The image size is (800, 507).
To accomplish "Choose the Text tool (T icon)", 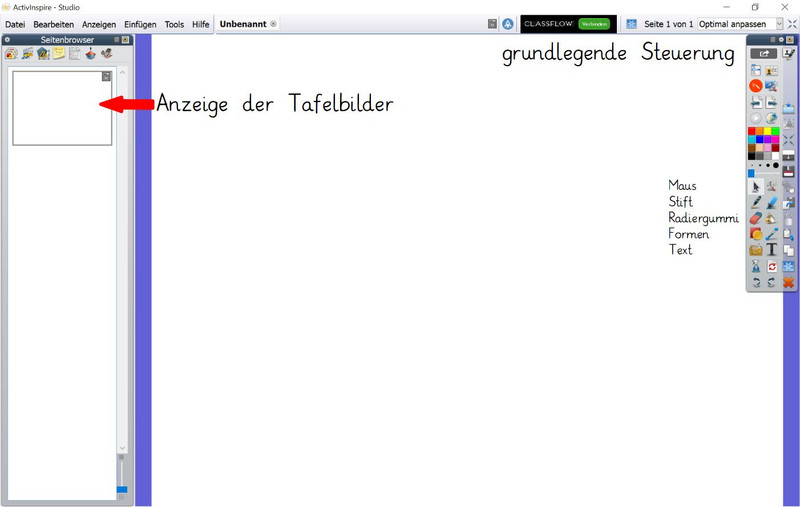I will click(x=772, y=249).
